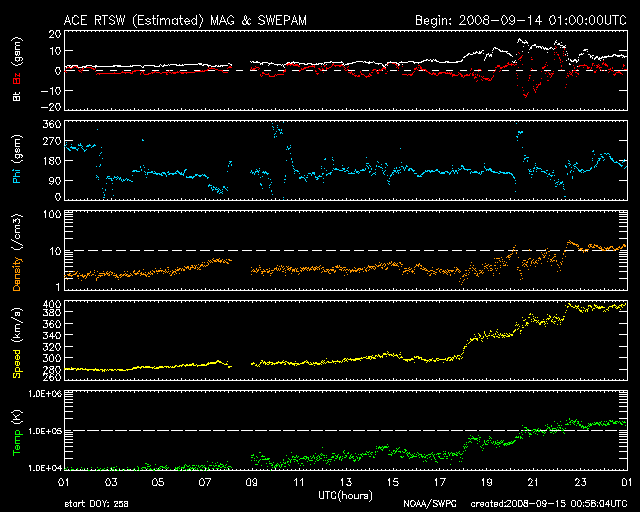Click the -10 tick on the Bt/Bz axis
This screenshot has width=640, height=512.
pos(51,91)
